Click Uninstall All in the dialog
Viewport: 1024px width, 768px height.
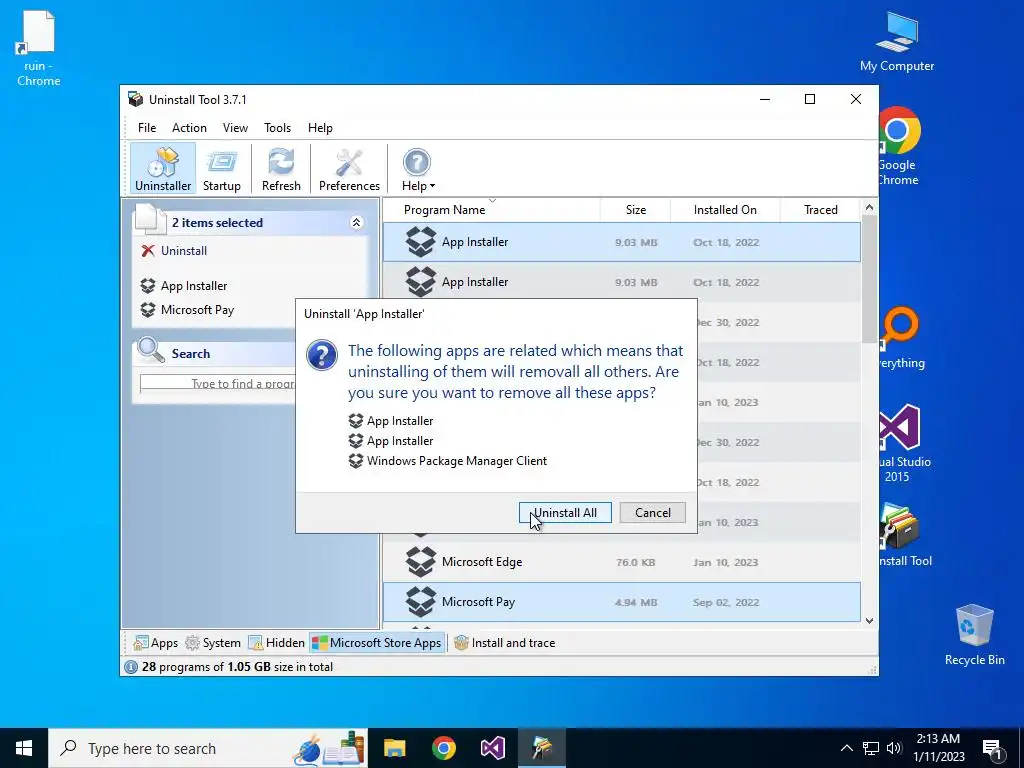click(x=565, y=513)
